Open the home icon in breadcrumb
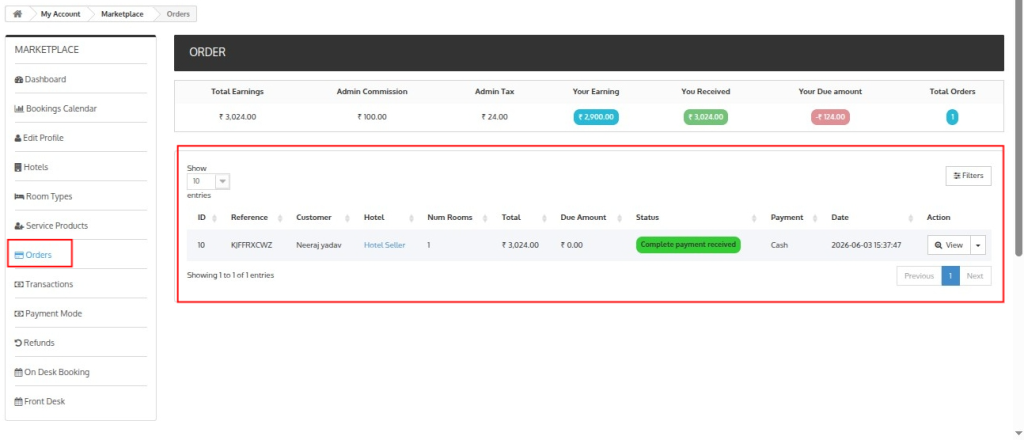This screenshot has width=1024, height=440. [x=18, y=14]
